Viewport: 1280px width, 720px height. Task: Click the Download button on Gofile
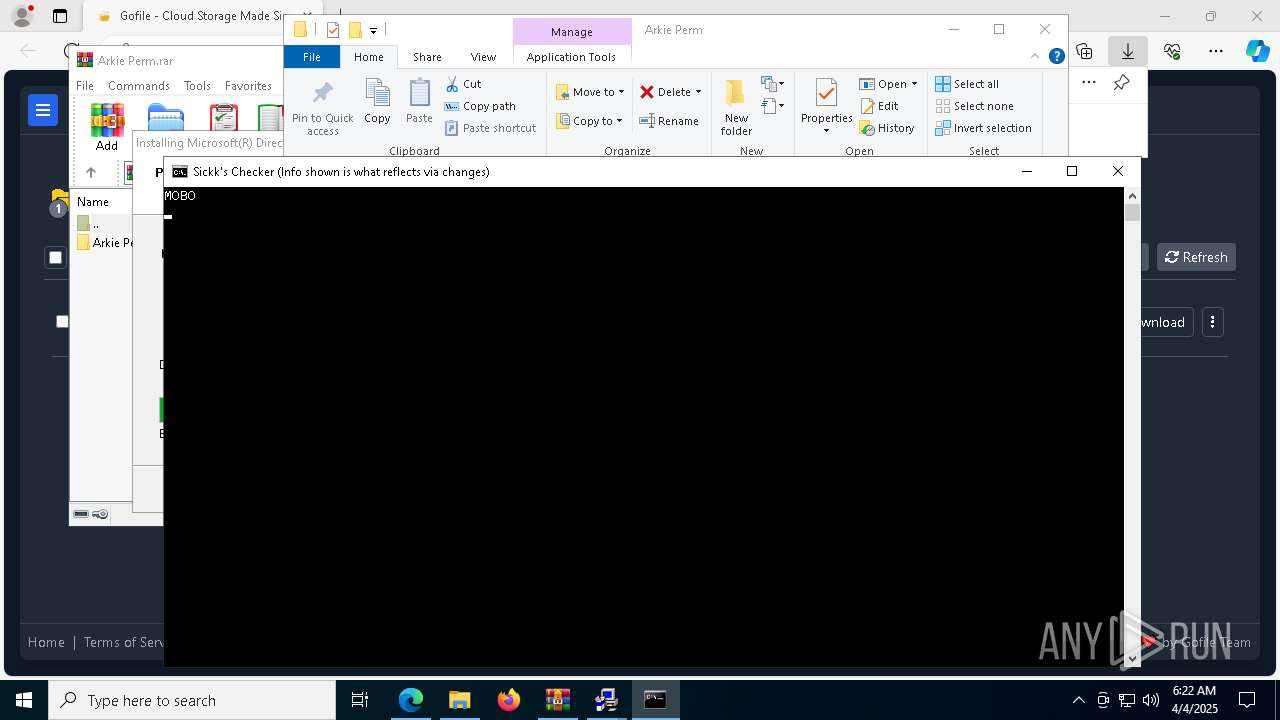(x=1166, y=322)
